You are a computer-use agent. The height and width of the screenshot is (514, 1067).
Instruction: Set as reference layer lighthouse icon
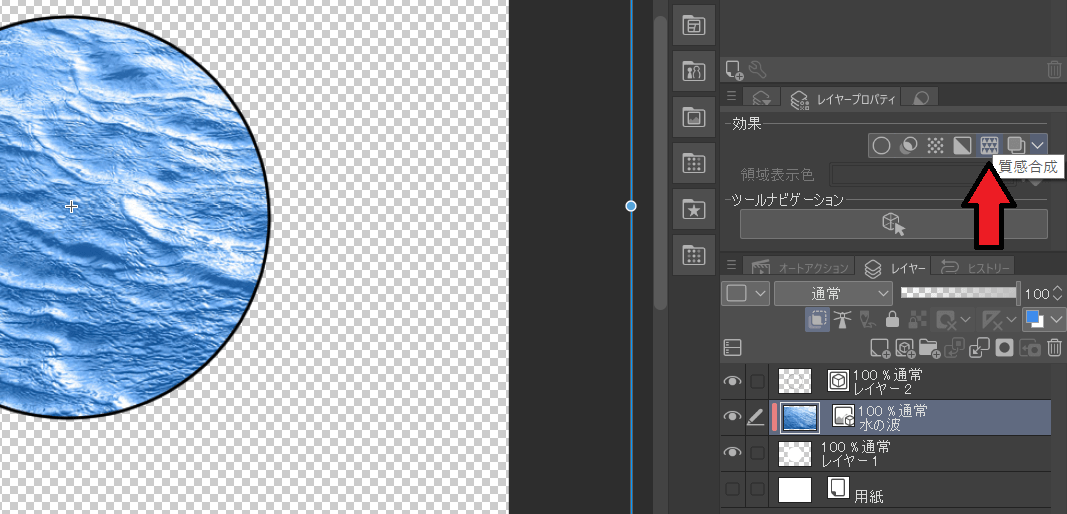843,320
